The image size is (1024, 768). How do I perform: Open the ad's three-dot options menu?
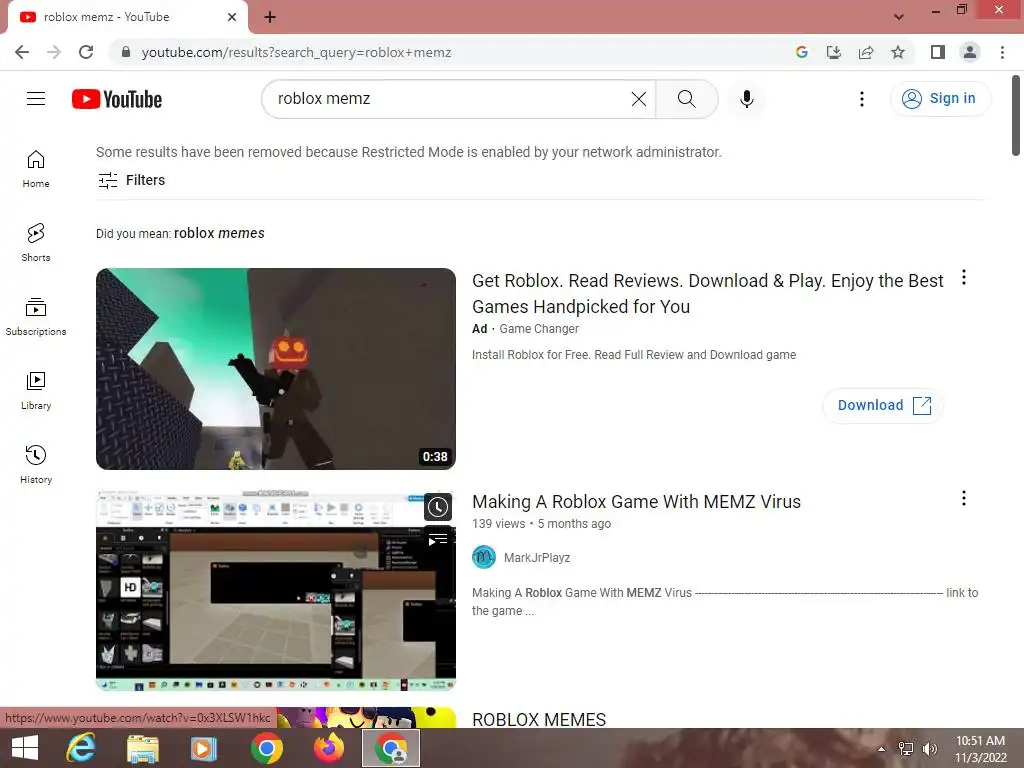click(964, 278)
